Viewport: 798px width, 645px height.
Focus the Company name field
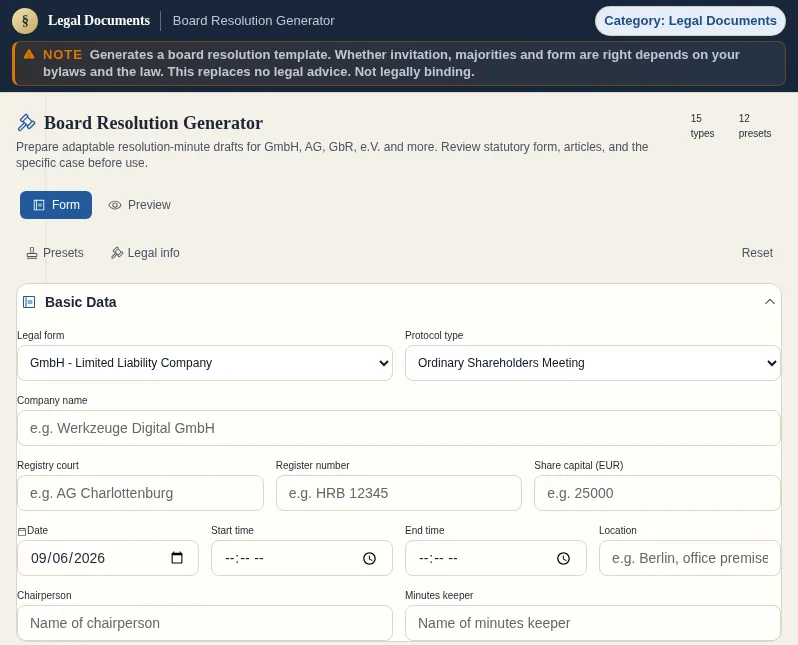pyautogui.click(x=398, y=428)
